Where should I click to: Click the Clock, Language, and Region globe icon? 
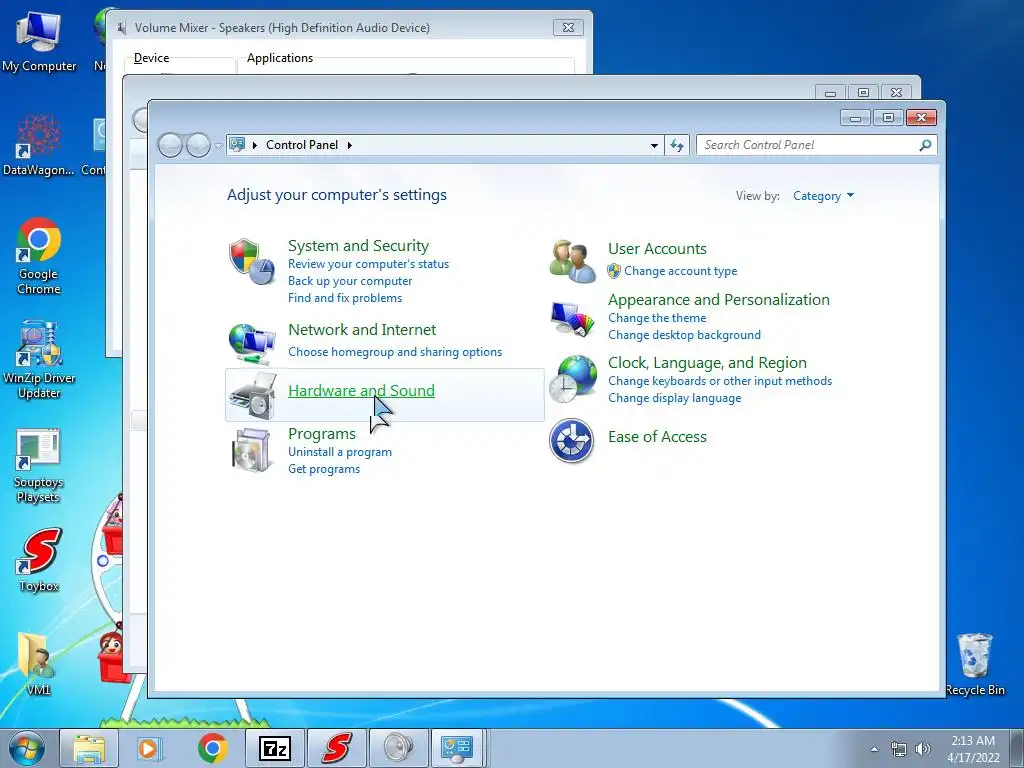(x=572, y=379)
